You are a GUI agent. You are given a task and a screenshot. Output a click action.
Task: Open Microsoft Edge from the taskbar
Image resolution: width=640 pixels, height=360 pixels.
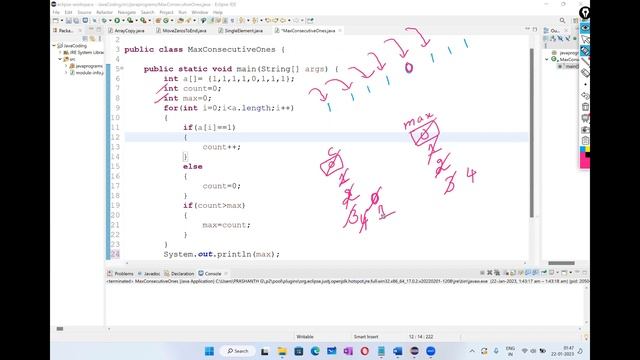tap(315, 351)
